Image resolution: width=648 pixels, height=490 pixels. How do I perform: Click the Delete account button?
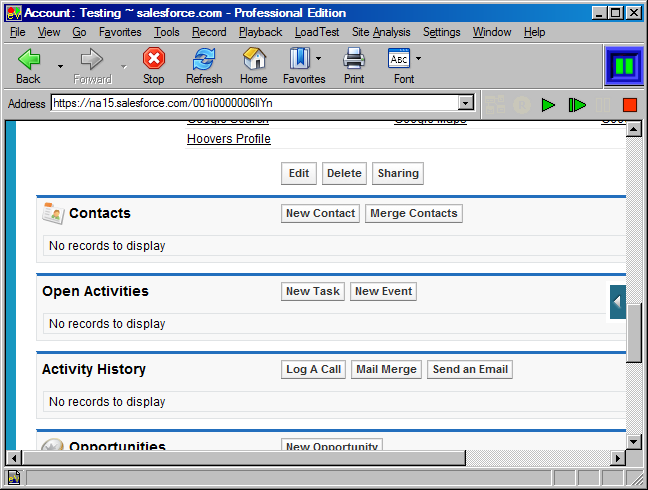344,173
